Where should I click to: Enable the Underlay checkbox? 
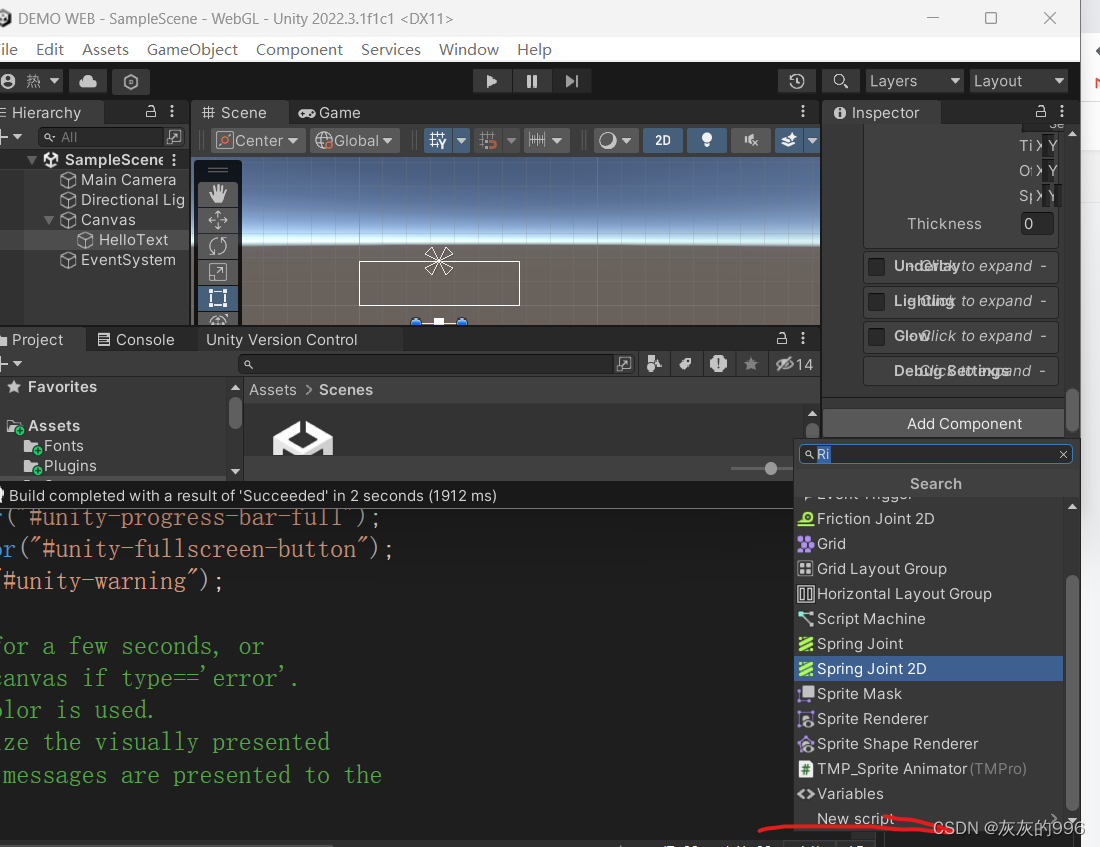(x=876, y=267)
